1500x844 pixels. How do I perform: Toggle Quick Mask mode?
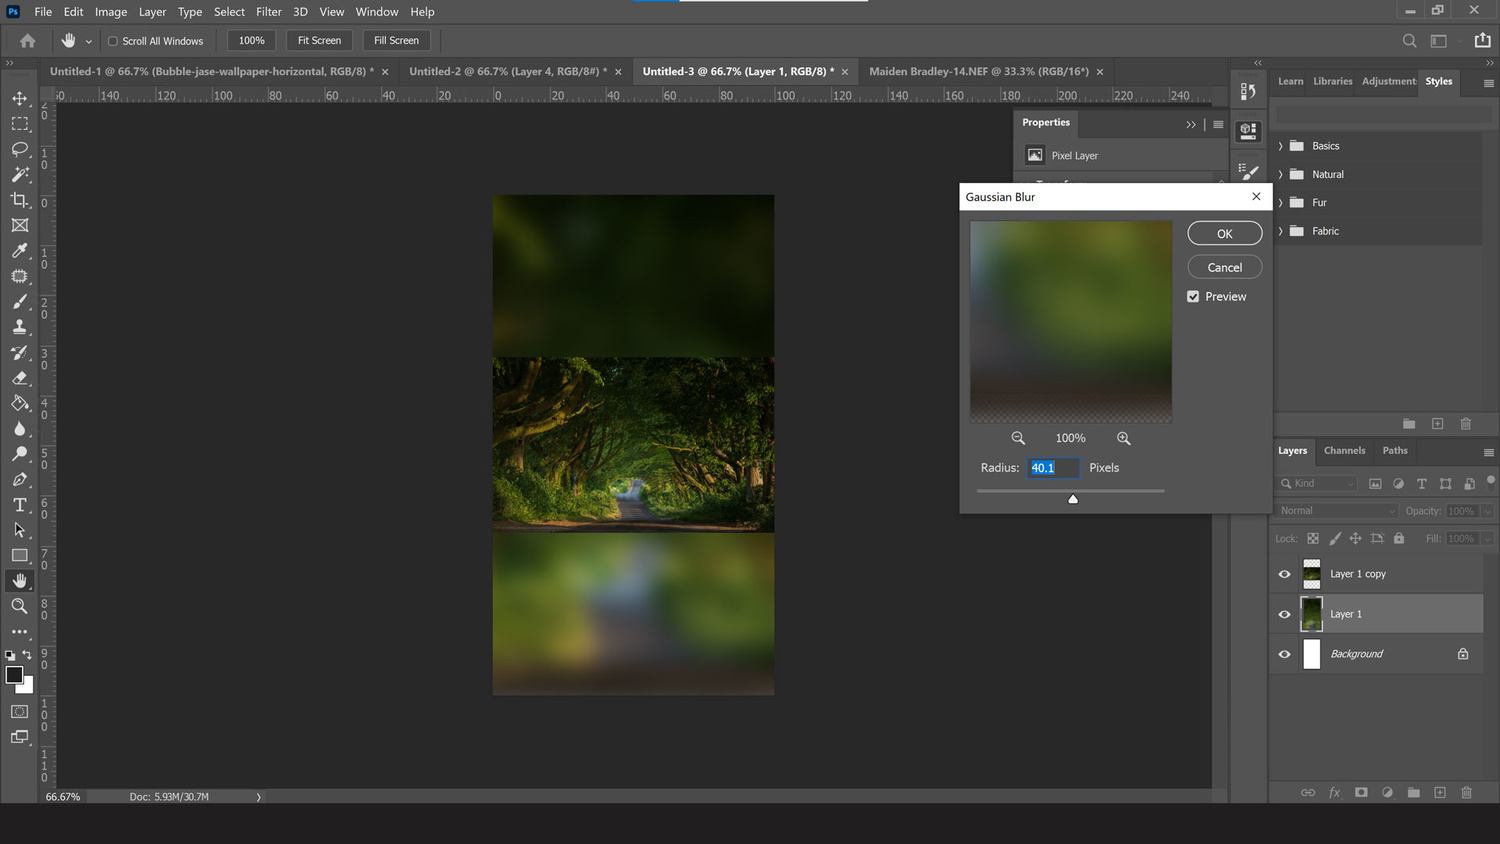[x=19, y=712]
